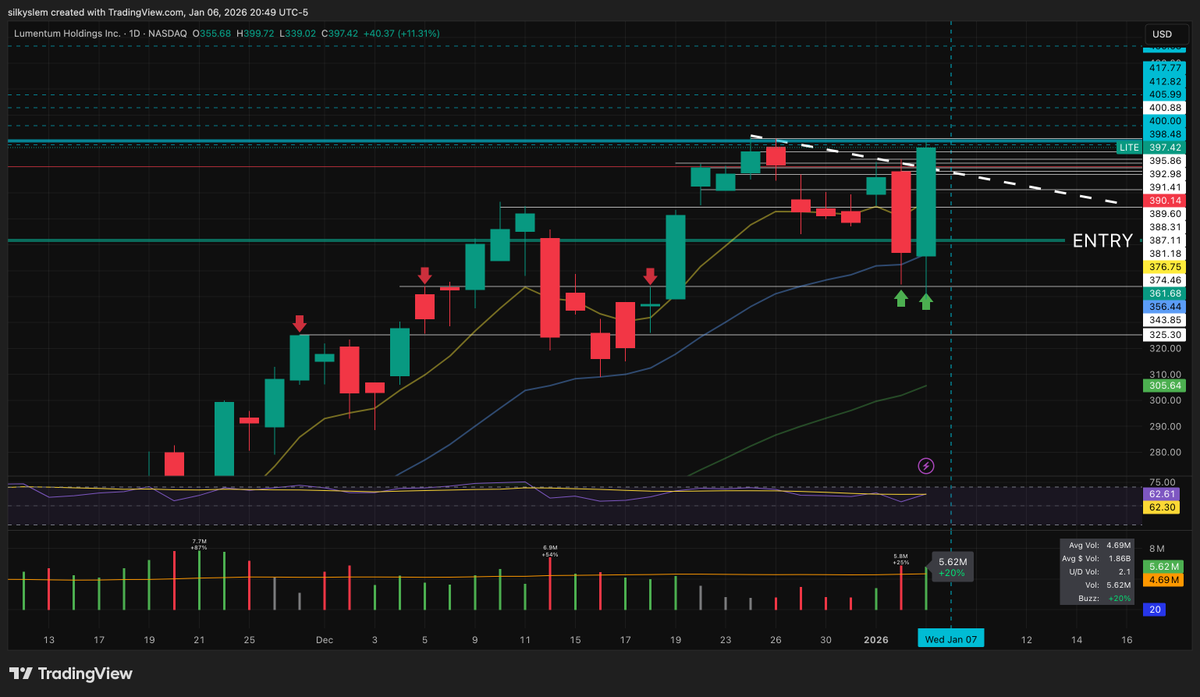Click the green 5.62M volume axis label
The image size is (1200, 697).
pos(1161,566)
